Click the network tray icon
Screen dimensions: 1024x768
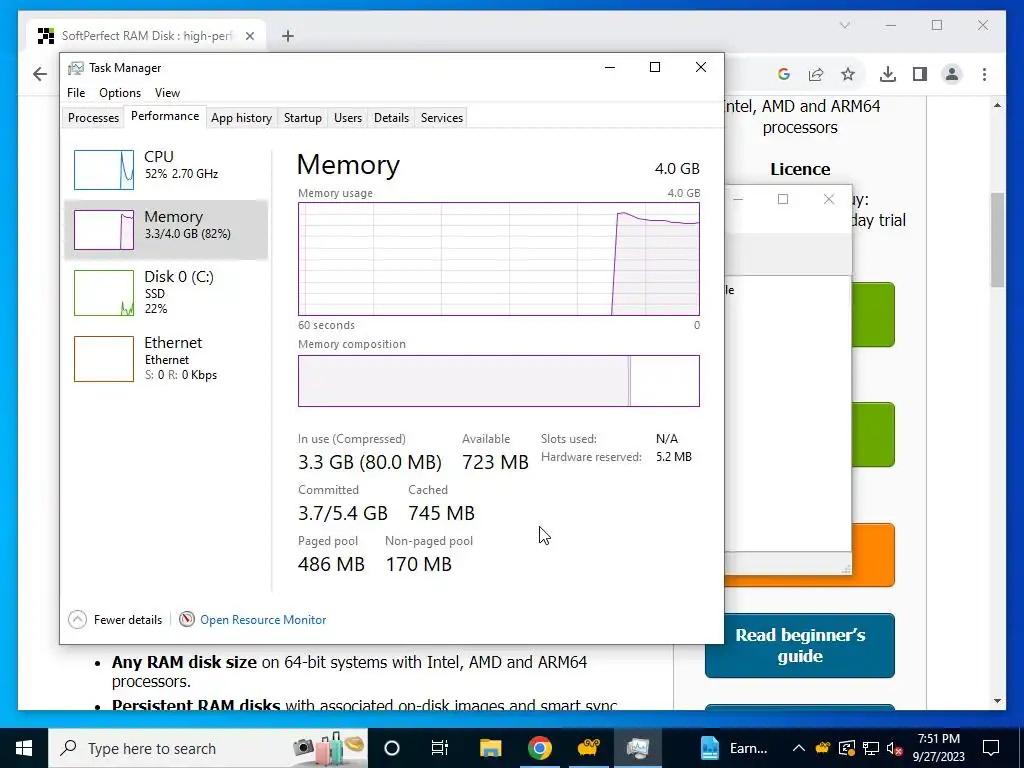[871, 748]
